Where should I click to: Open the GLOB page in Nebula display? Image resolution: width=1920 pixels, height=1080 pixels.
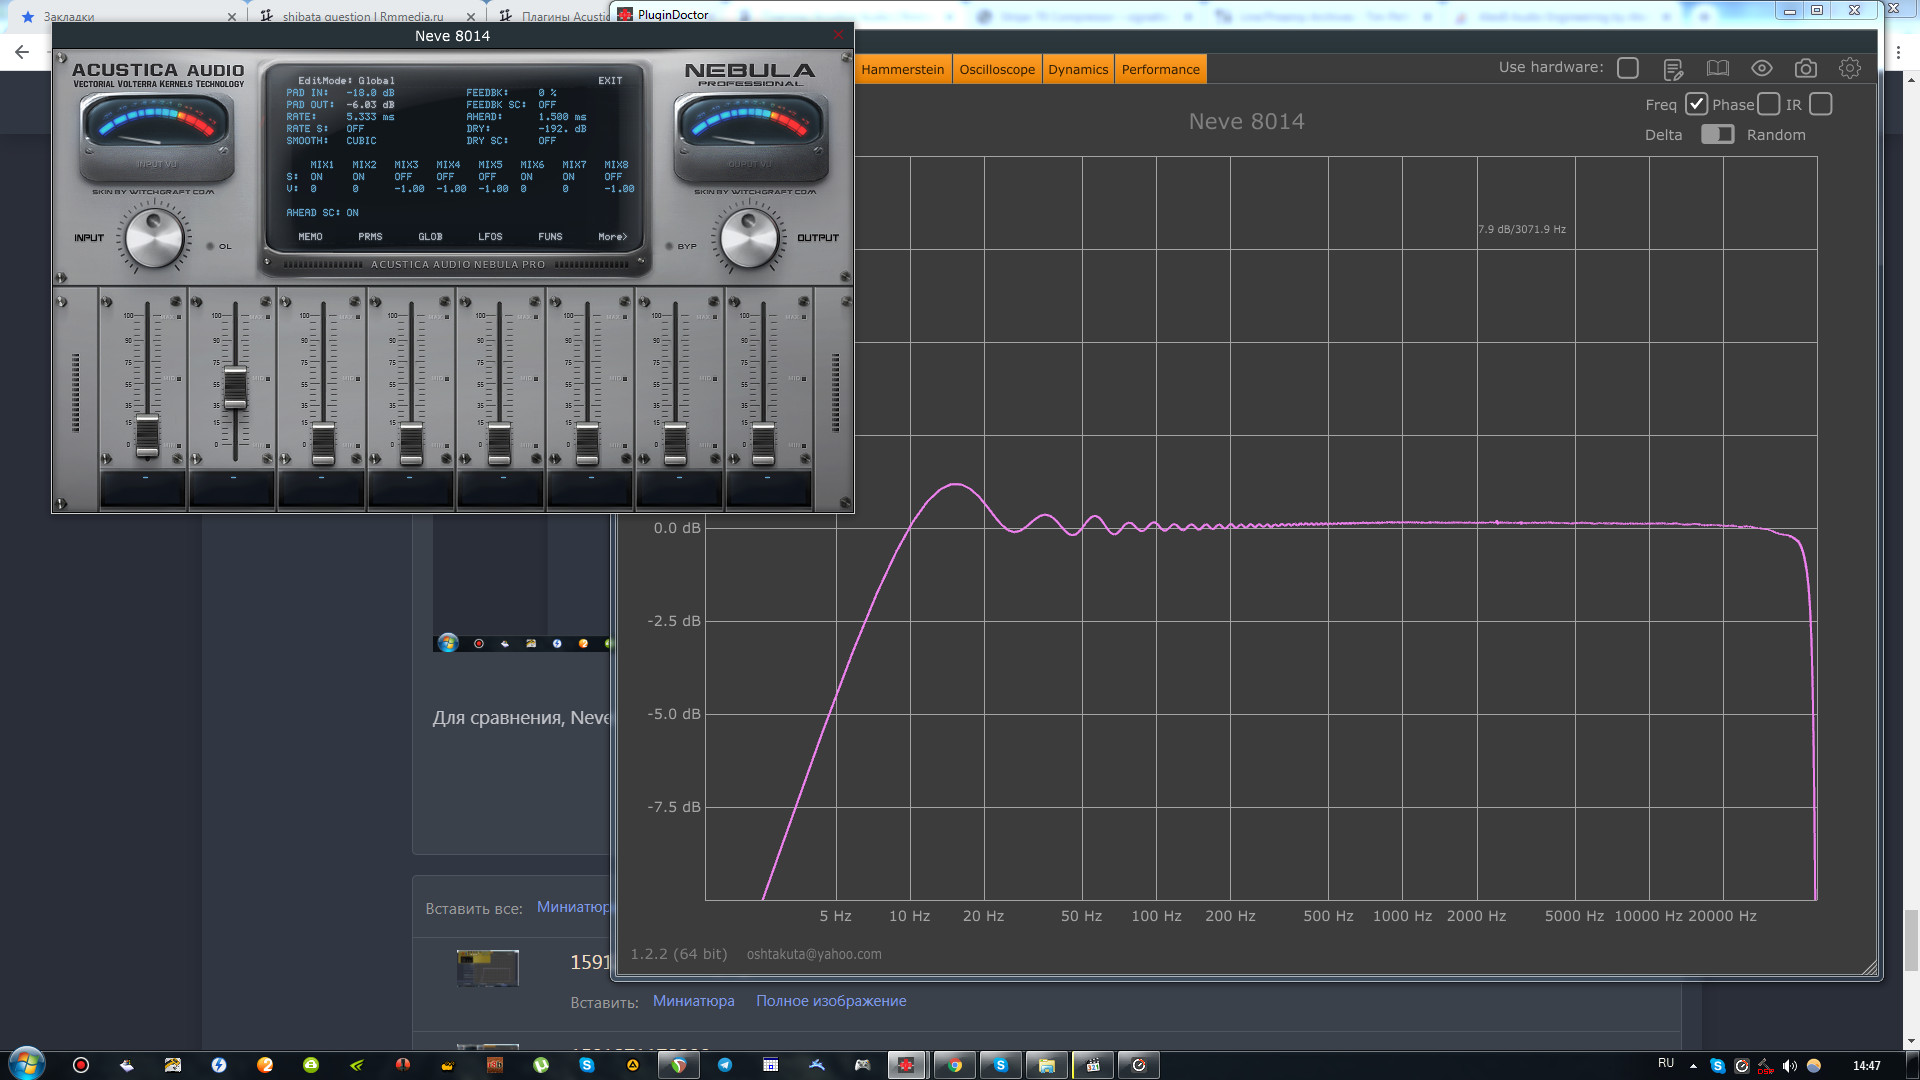click(x=430, y=237)
